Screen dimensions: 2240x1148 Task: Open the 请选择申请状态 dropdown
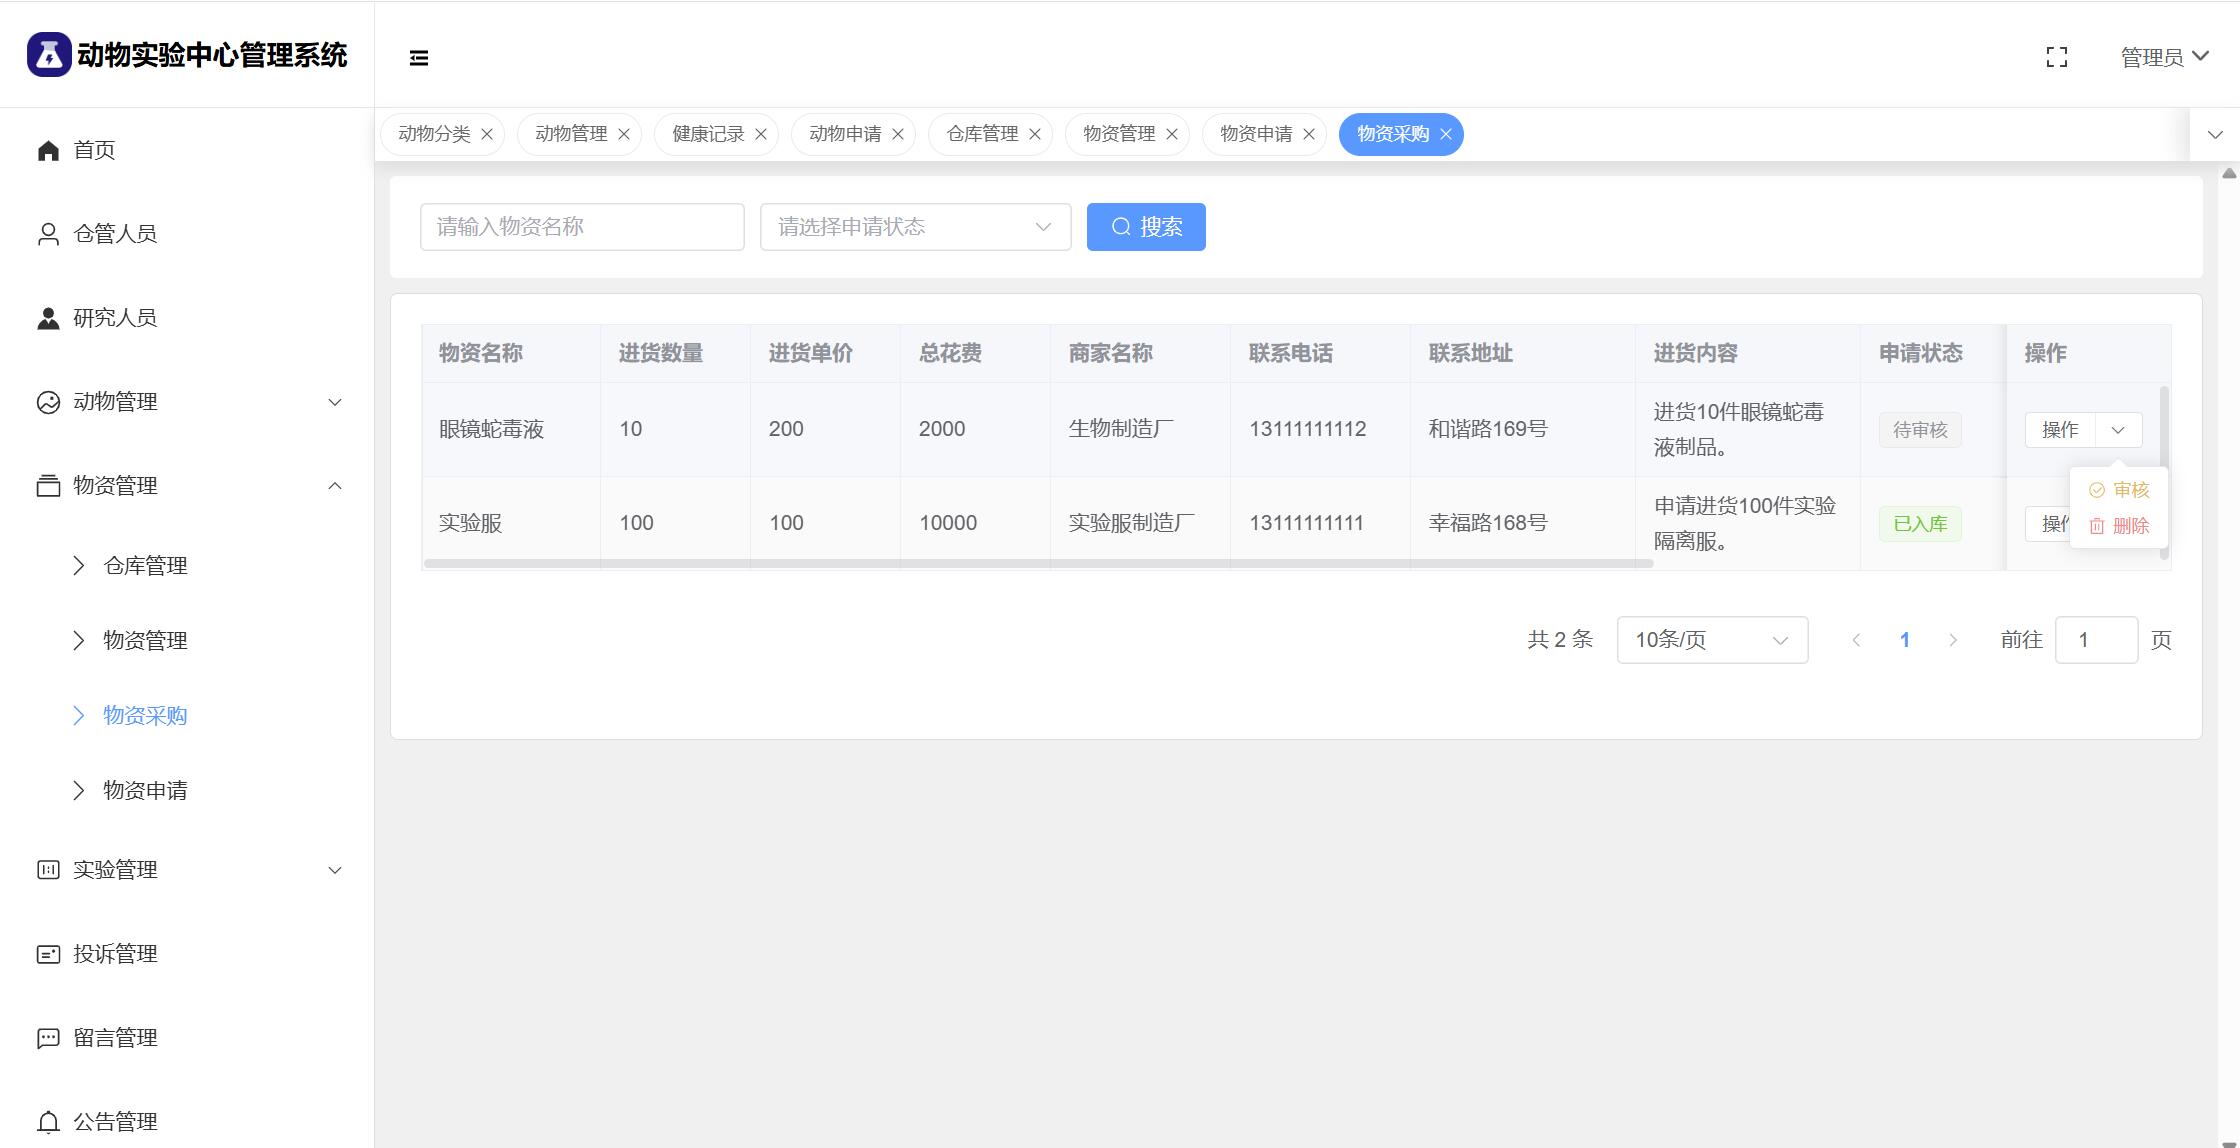[x=915, y=227]
